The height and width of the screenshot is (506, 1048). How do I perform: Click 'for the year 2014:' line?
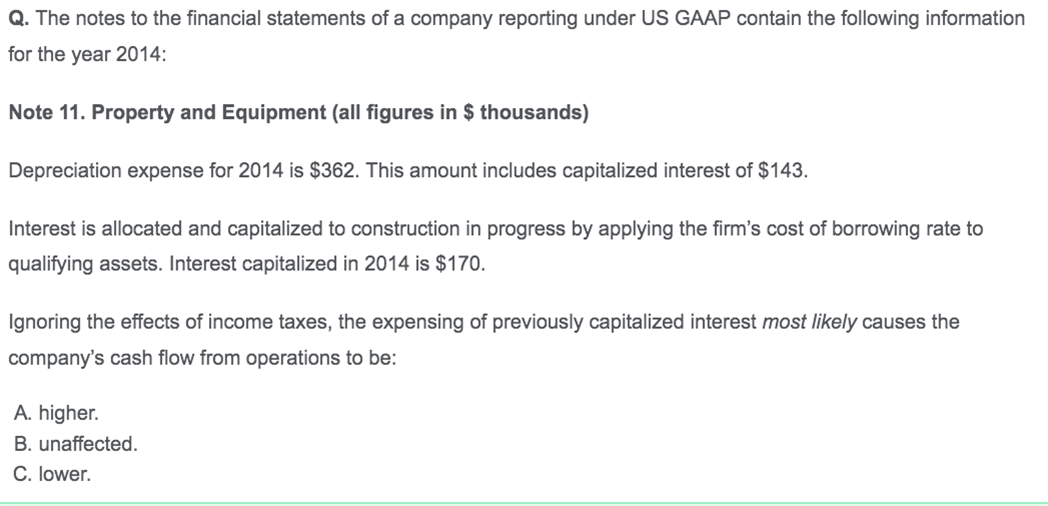point(87,55)
